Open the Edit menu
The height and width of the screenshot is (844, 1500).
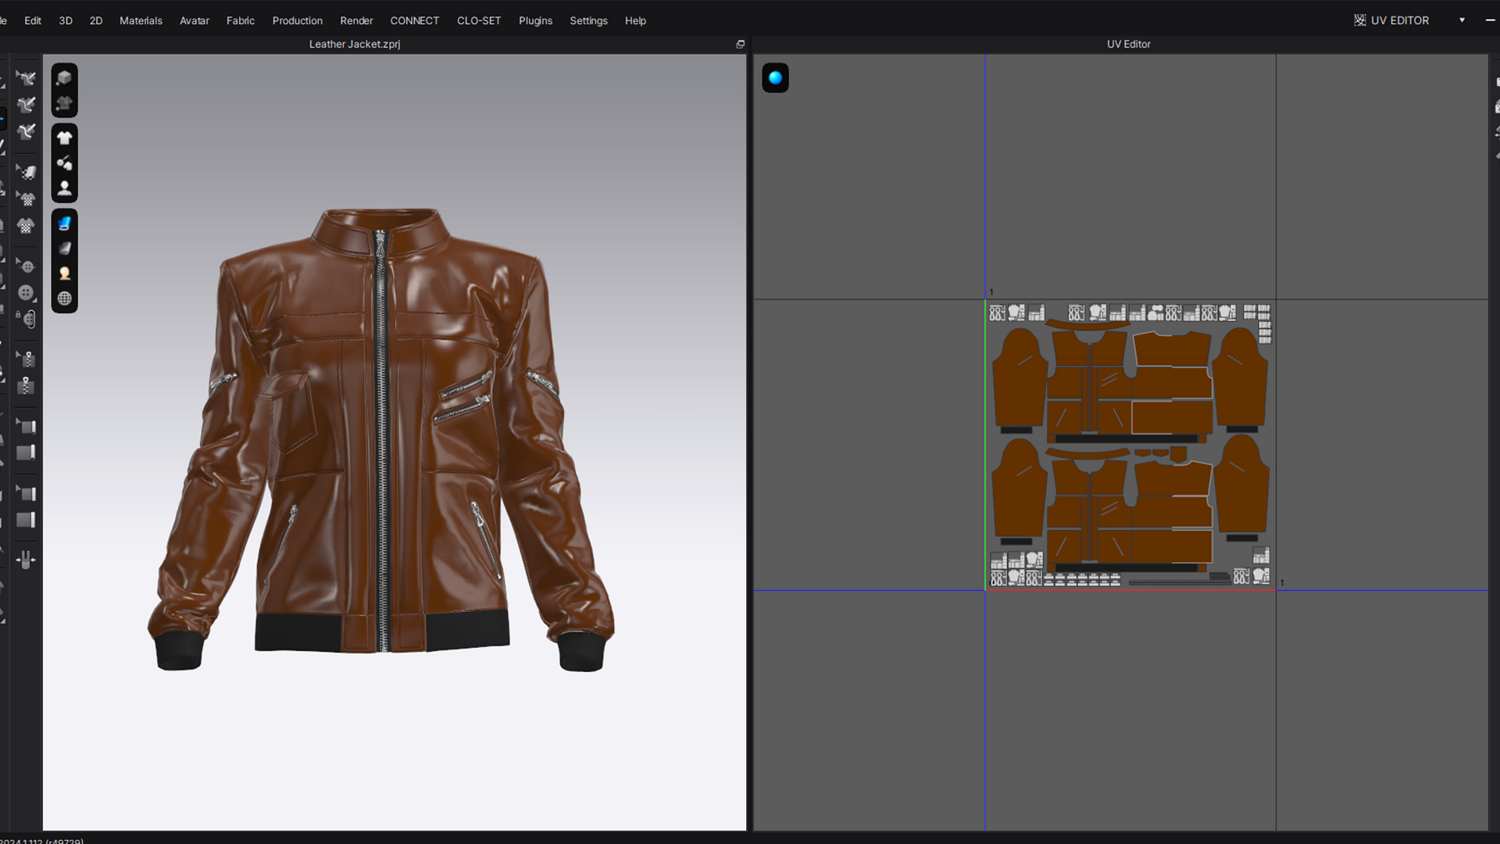point(33,20)
